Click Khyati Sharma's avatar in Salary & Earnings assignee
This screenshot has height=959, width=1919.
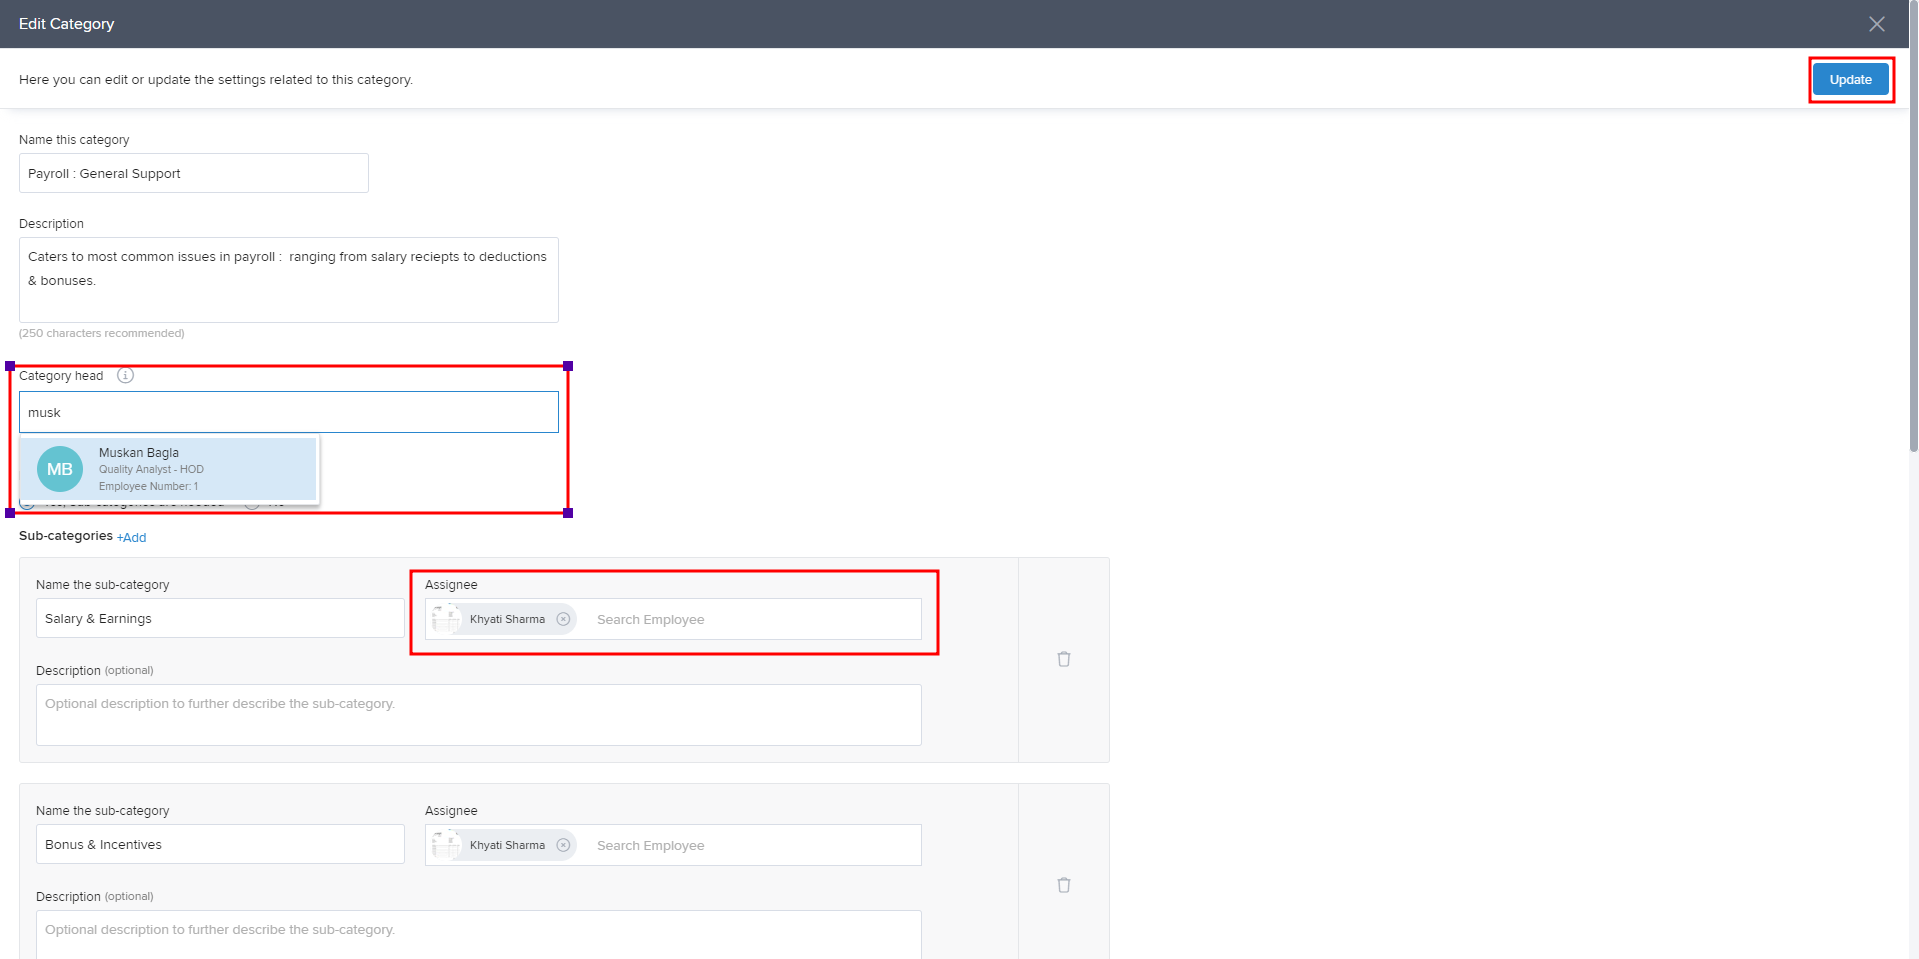446,620
